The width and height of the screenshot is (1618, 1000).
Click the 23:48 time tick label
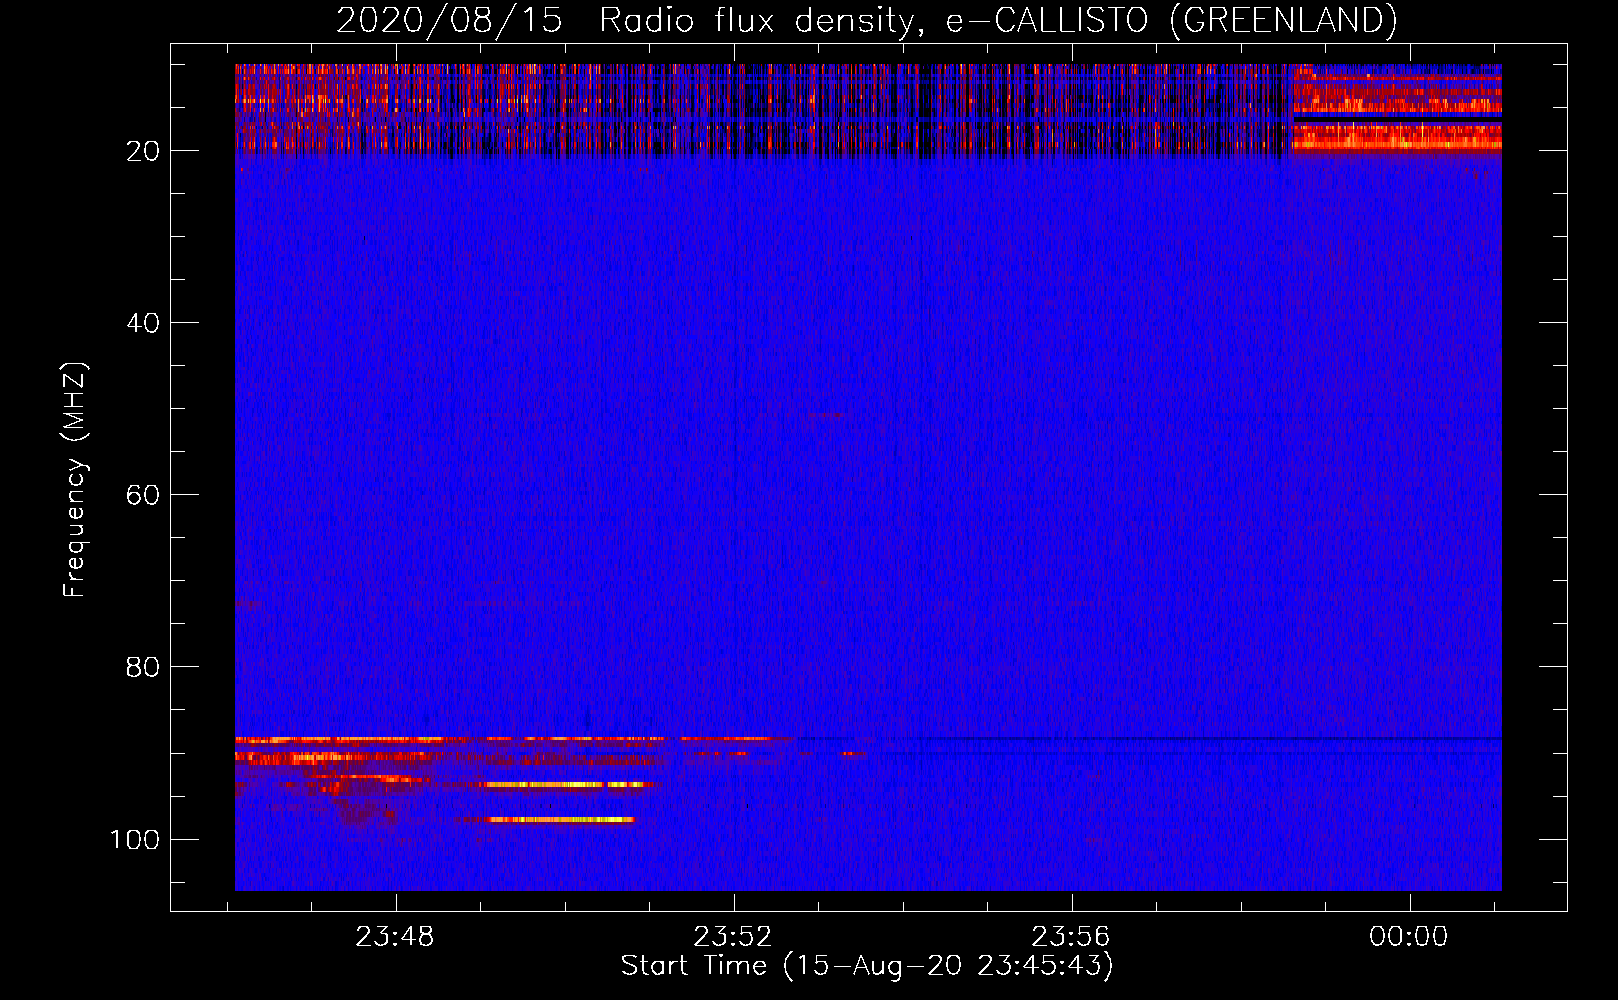[x=395, y=937]
